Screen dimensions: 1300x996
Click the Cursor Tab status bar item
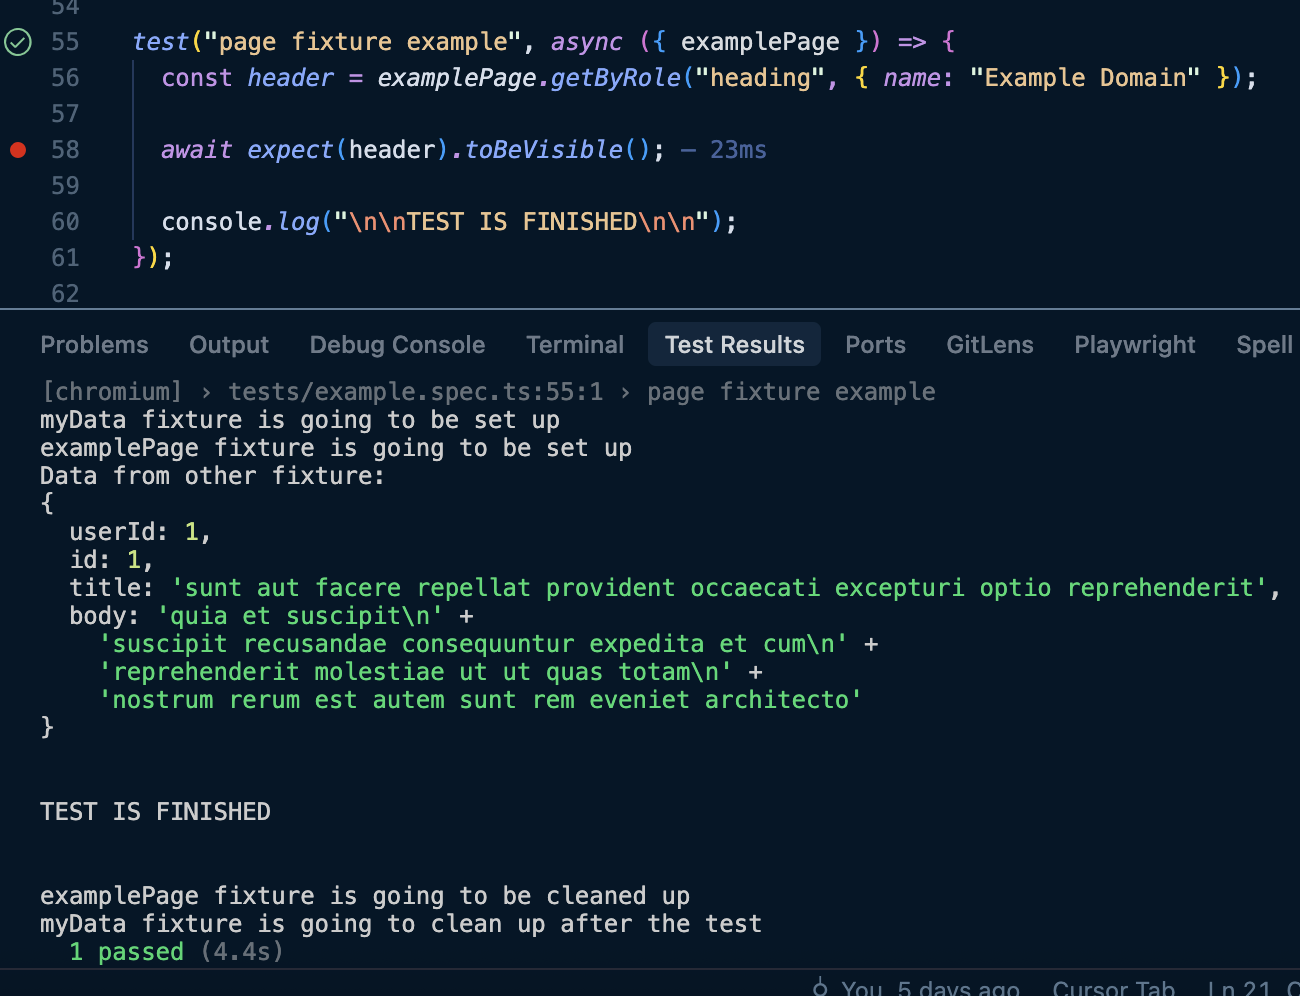[1112, 988]
